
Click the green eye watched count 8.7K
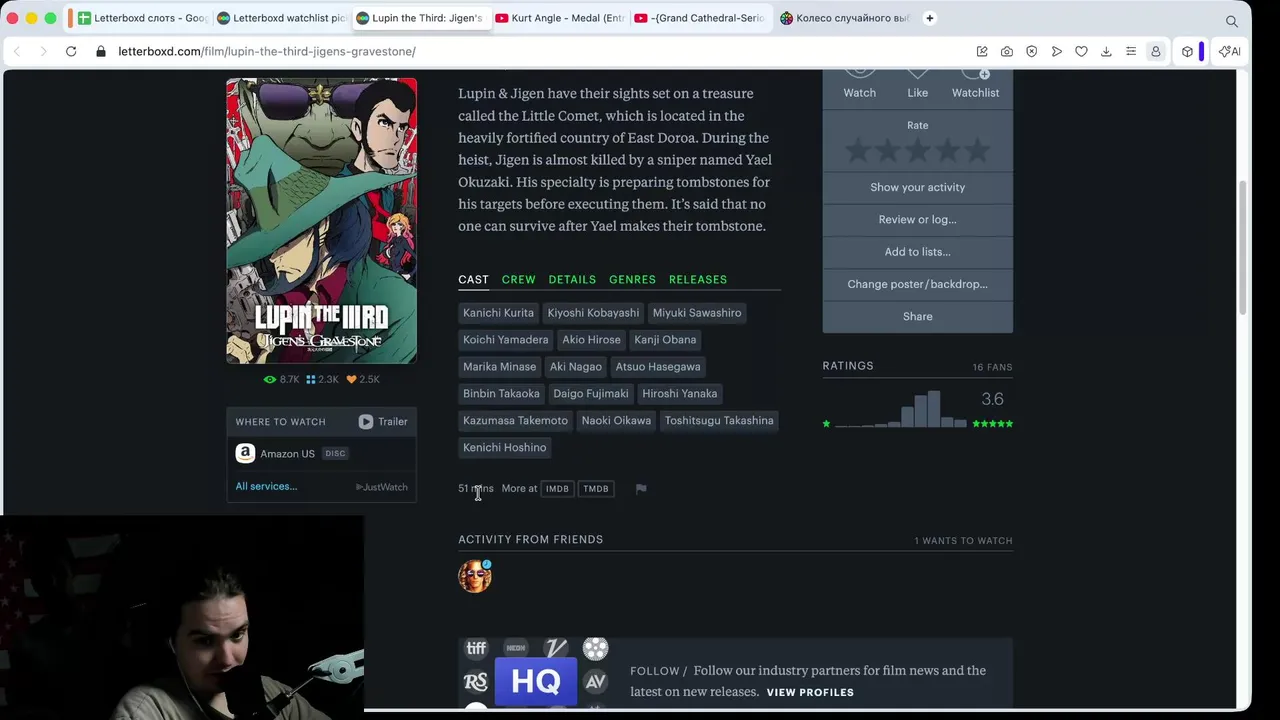tap(281, 379)
